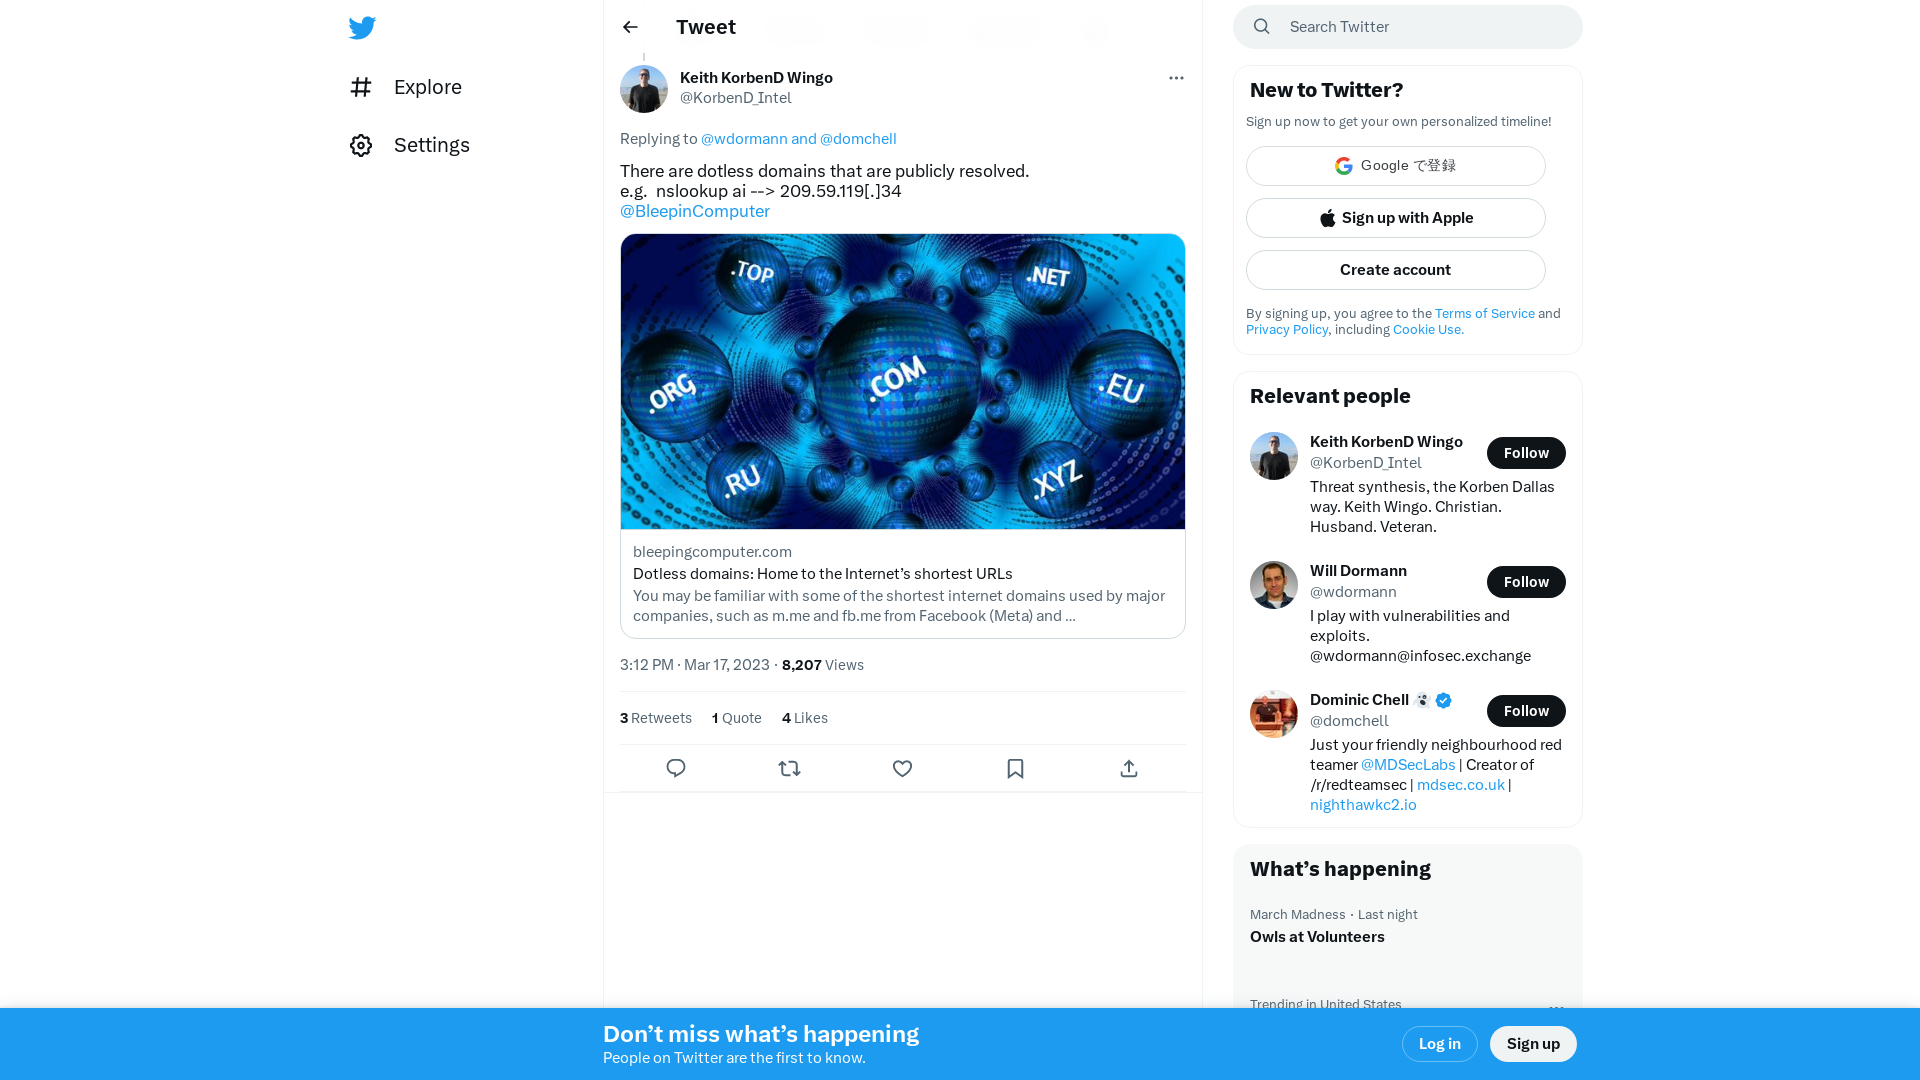
Task: Click the back arrow navigation icon
Action: [x=629, y=26]
